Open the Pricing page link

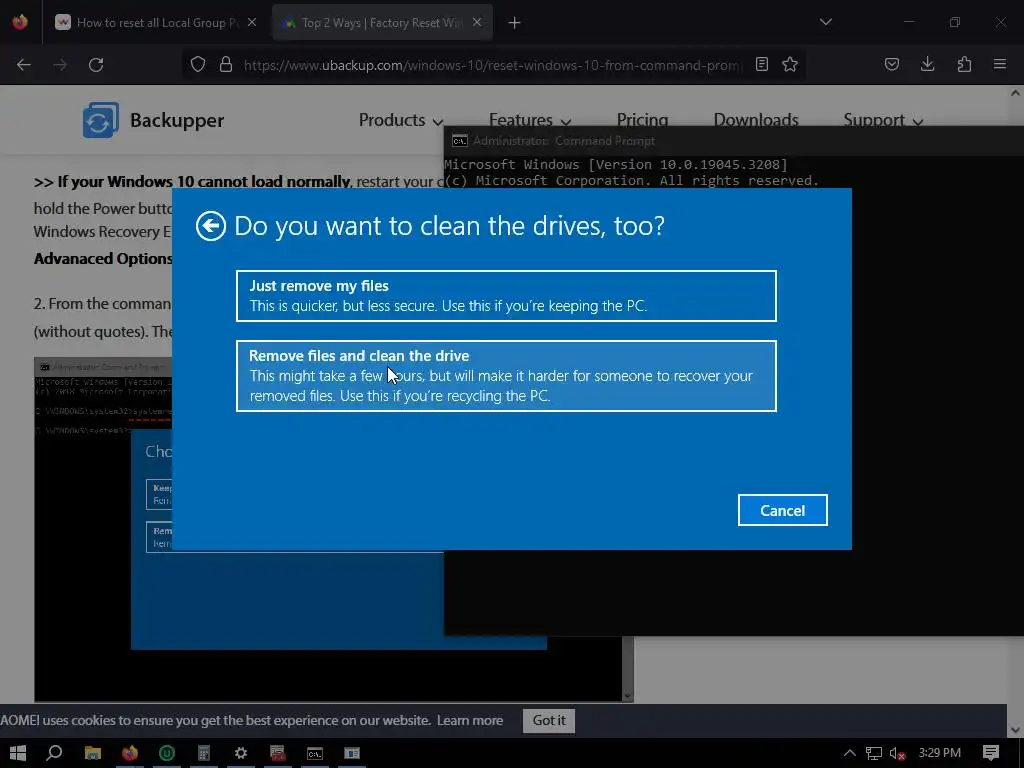click(642, 120)
